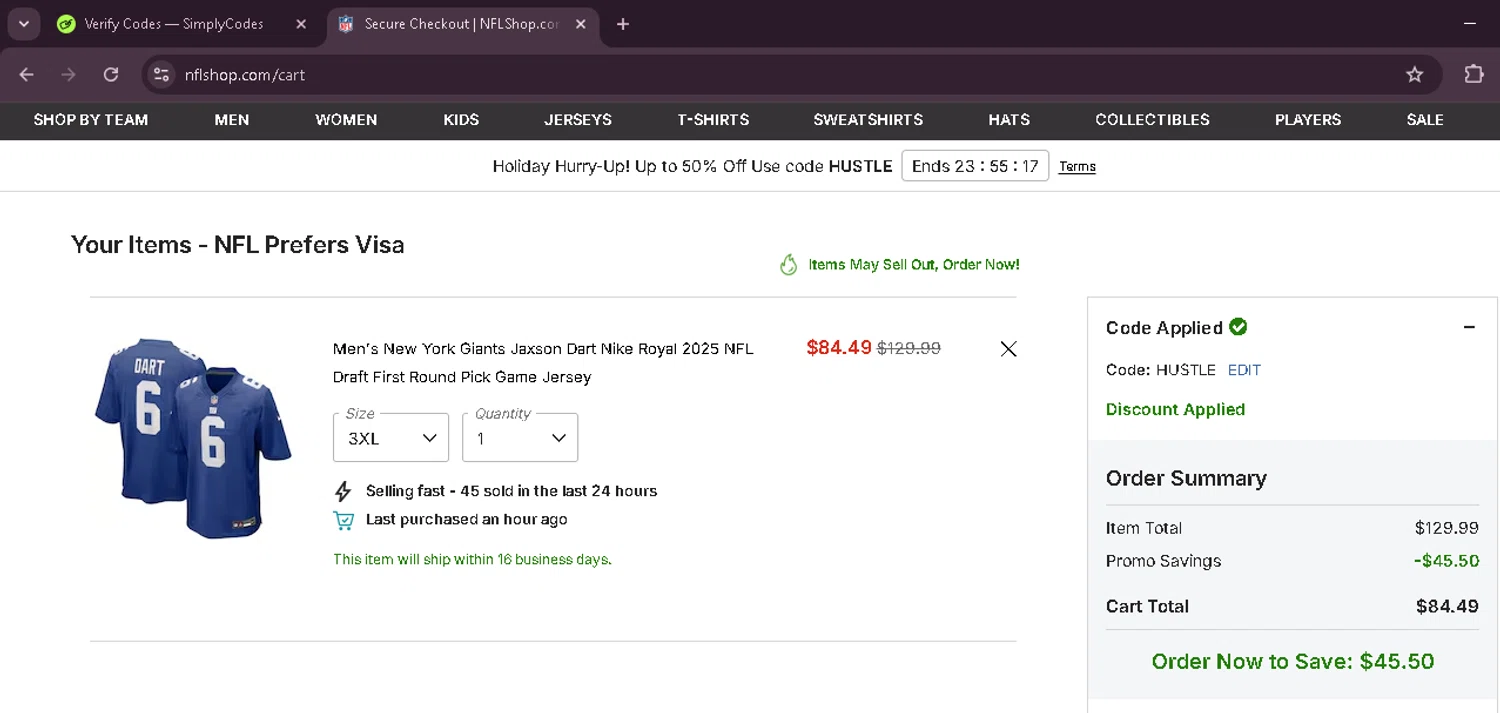Click the Discount Applied text
Image resolution: width=1500 pixels, height=713 pixels.
[x=1175, y=410]
